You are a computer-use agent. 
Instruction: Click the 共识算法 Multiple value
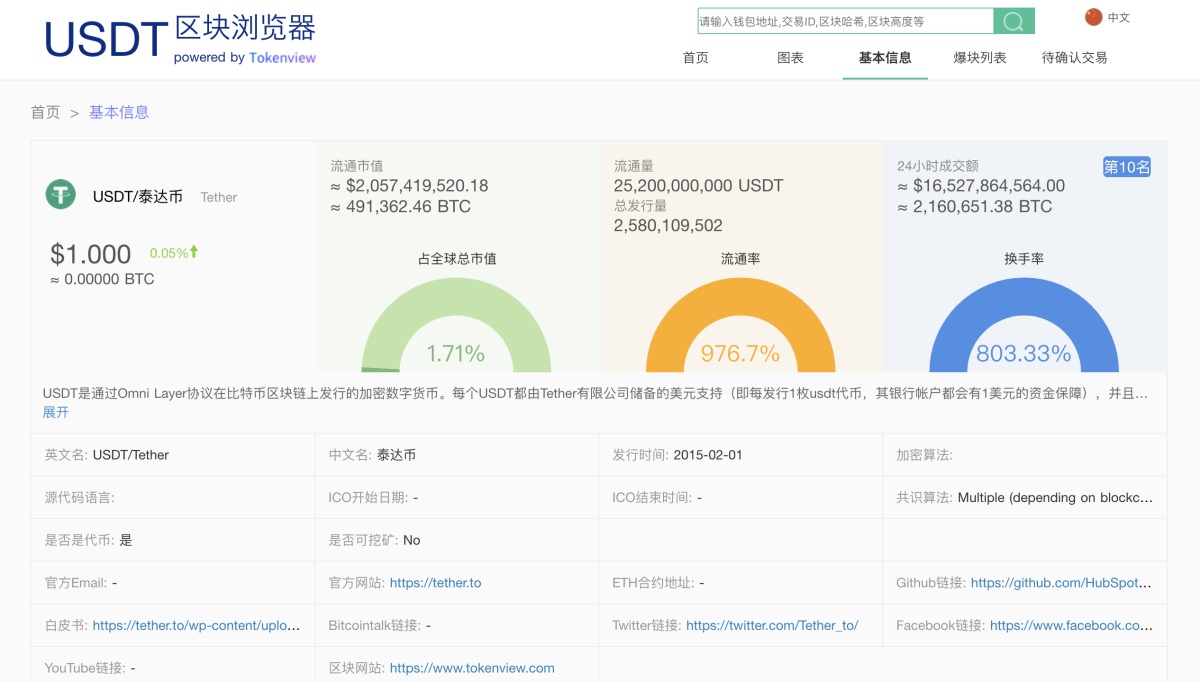[x=1055, y=497]
